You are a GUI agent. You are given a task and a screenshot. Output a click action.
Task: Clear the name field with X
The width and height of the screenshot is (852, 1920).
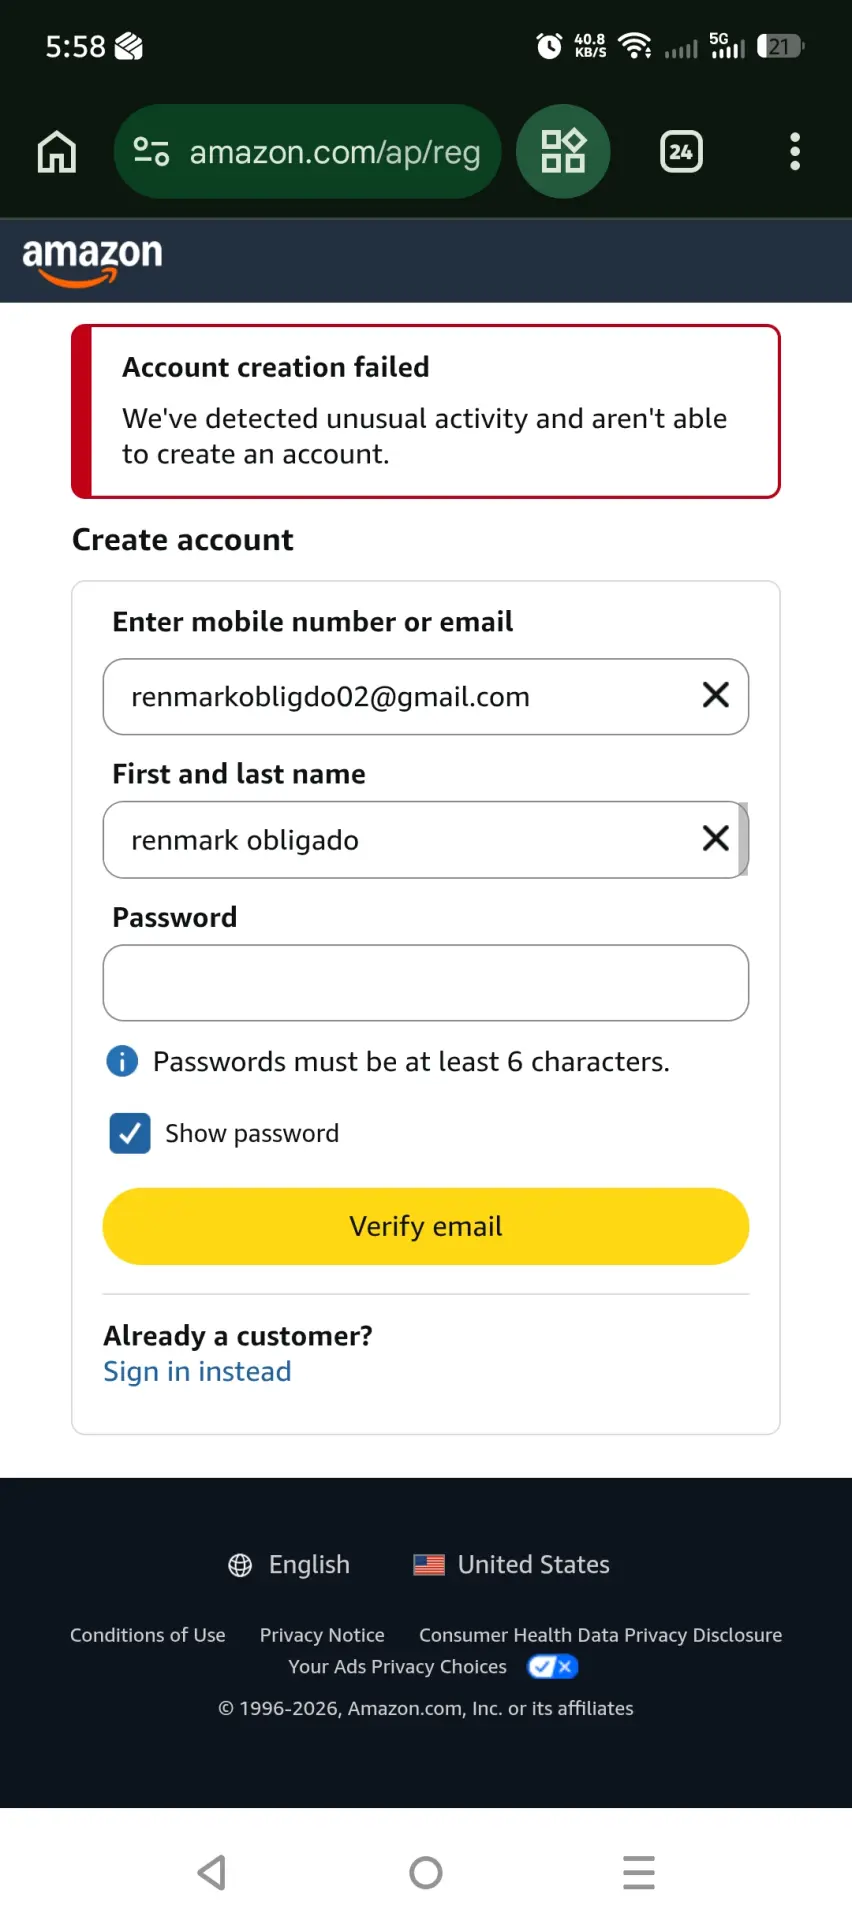coord(716,838)
